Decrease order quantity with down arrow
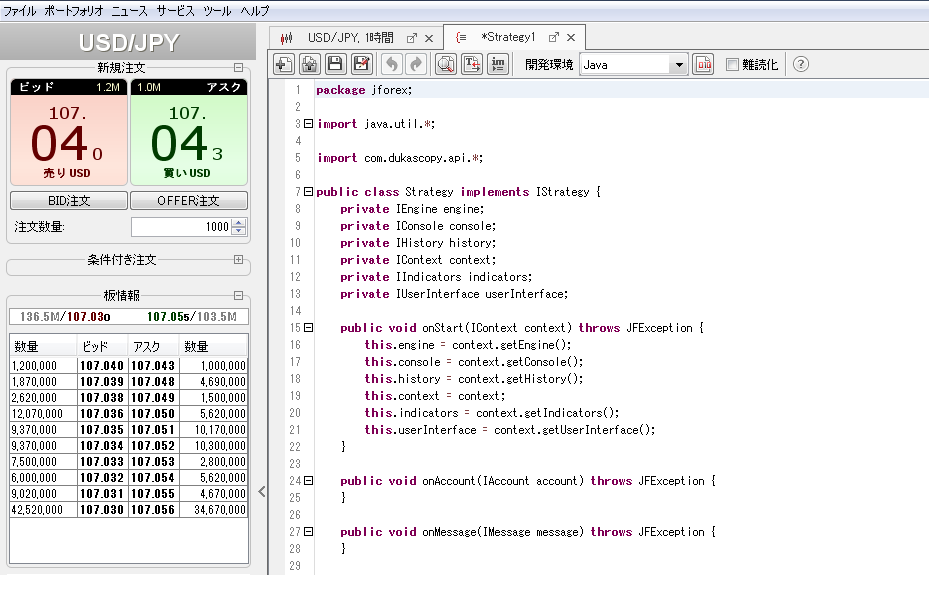The height and width of the screenshot is (614, 929). coord(239,231)
